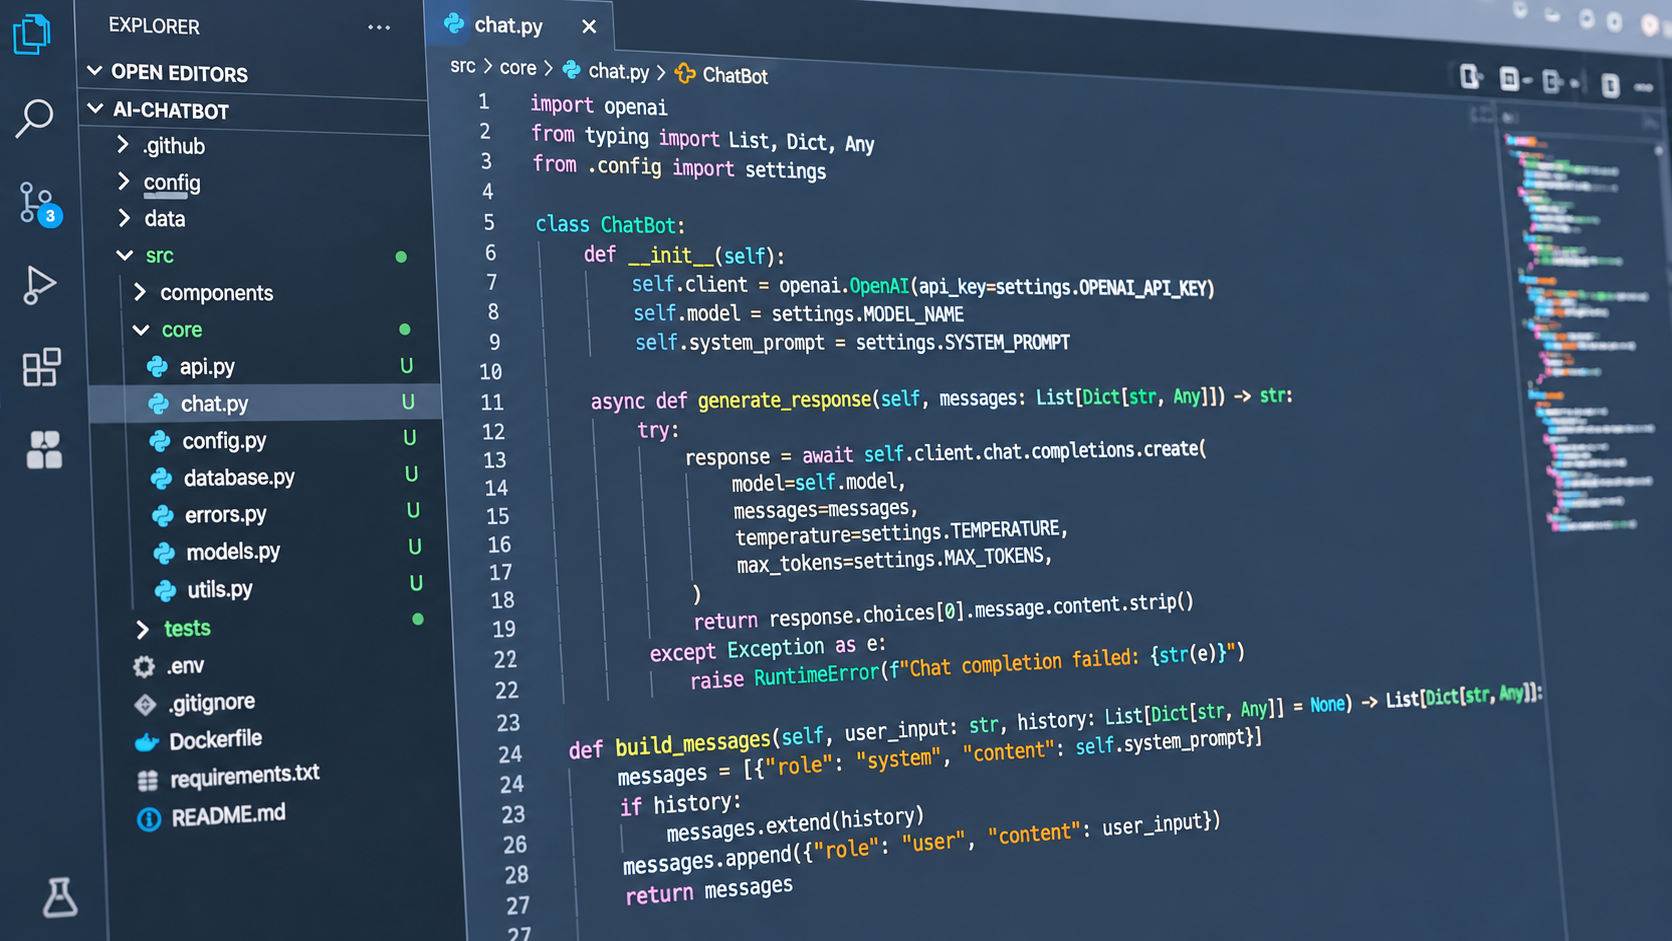1672x941 pixels.
Task: Open editor more actions ellipsis at top right
Action: (x=1643, y=88)
